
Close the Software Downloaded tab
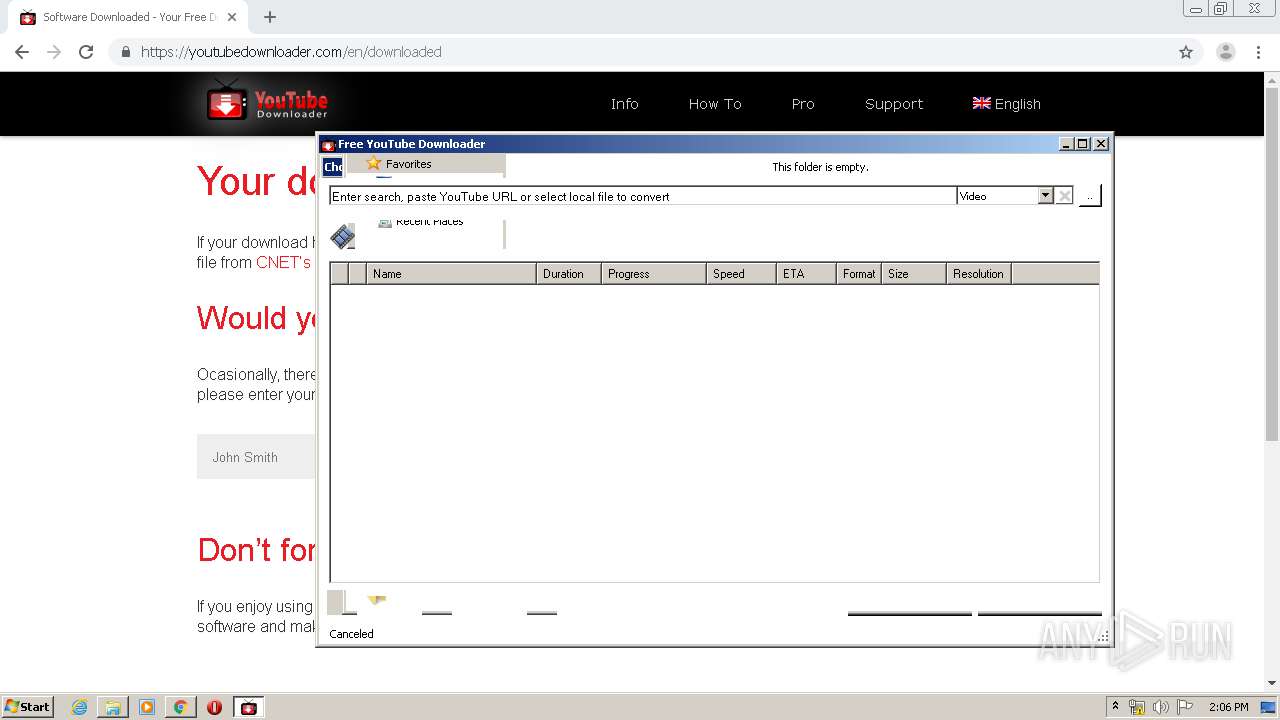point(232,17)
